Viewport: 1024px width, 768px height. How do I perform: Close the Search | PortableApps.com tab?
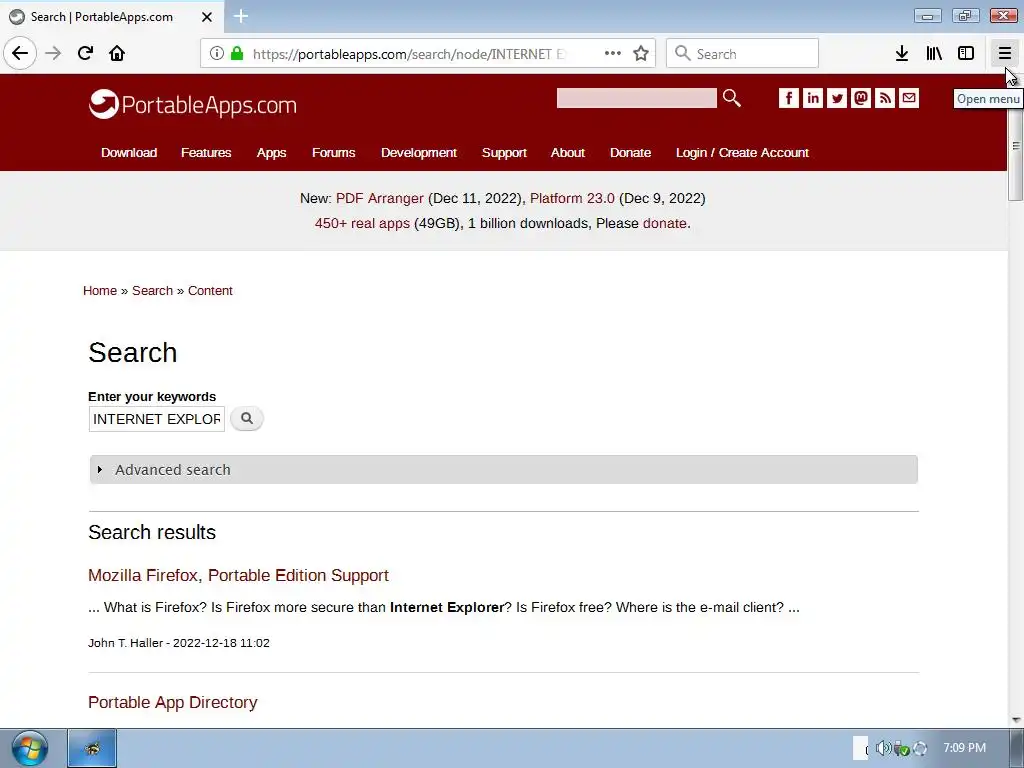point(207,17)
